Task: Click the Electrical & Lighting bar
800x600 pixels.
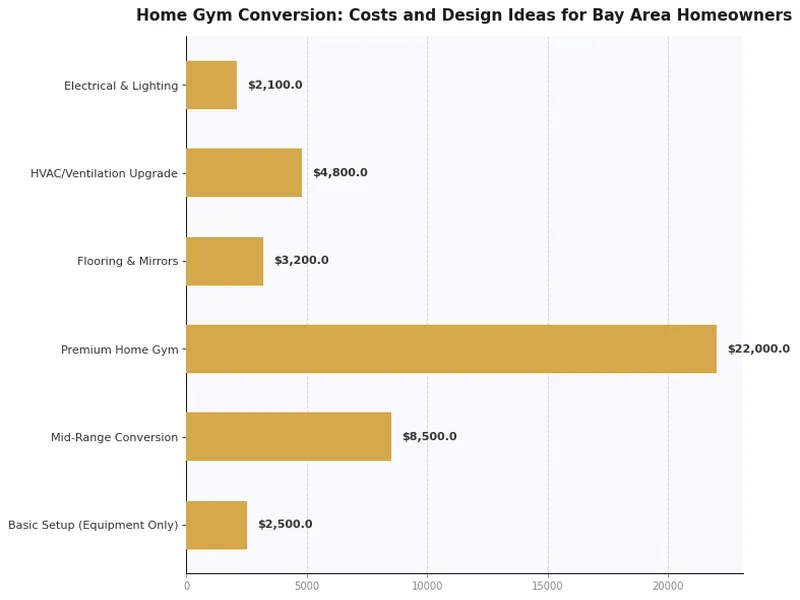Action: tap(210, 85)
